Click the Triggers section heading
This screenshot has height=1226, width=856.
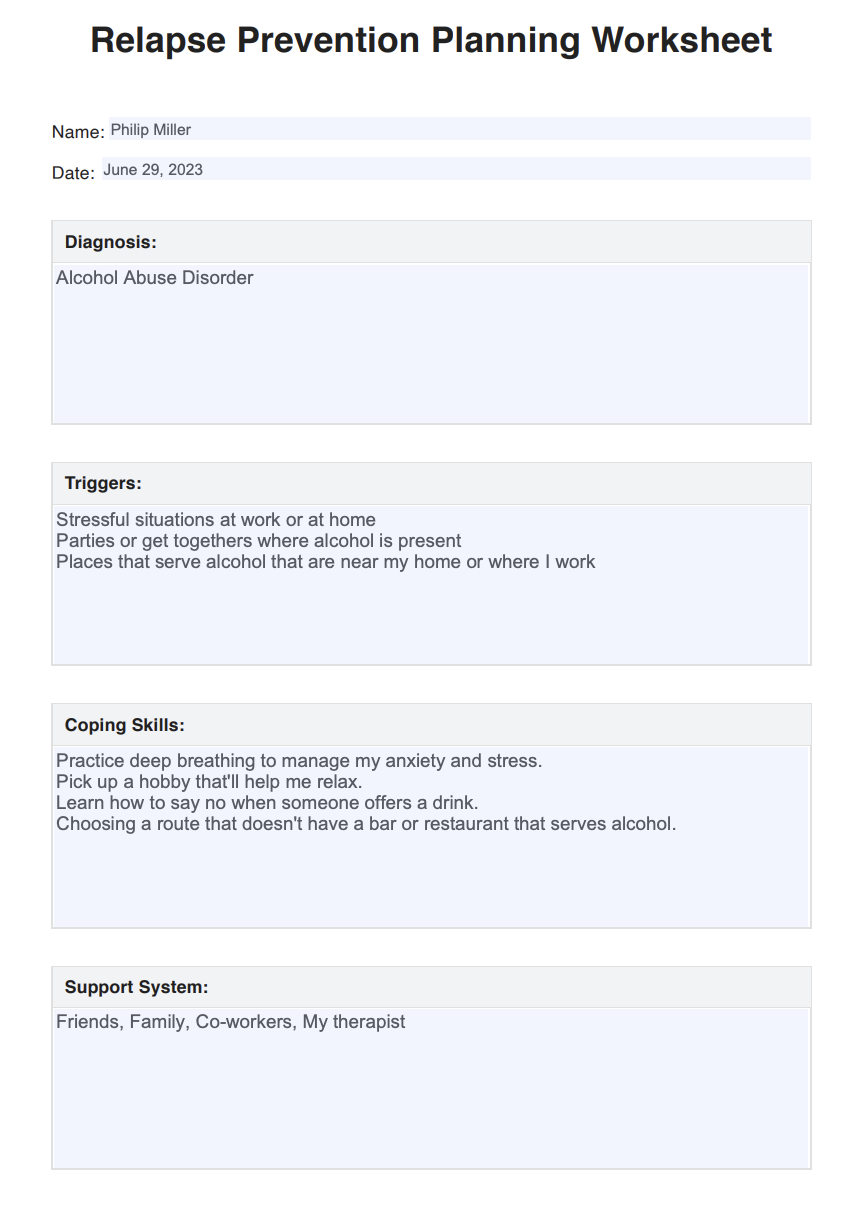click(103, 483)
